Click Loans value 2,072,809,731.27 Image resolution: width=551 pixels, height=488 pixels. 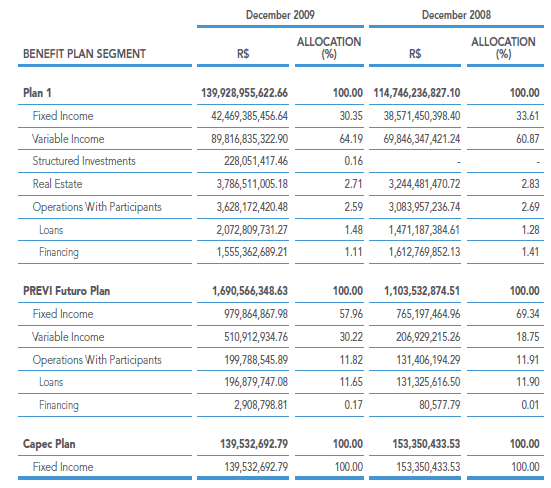point(252,230)
